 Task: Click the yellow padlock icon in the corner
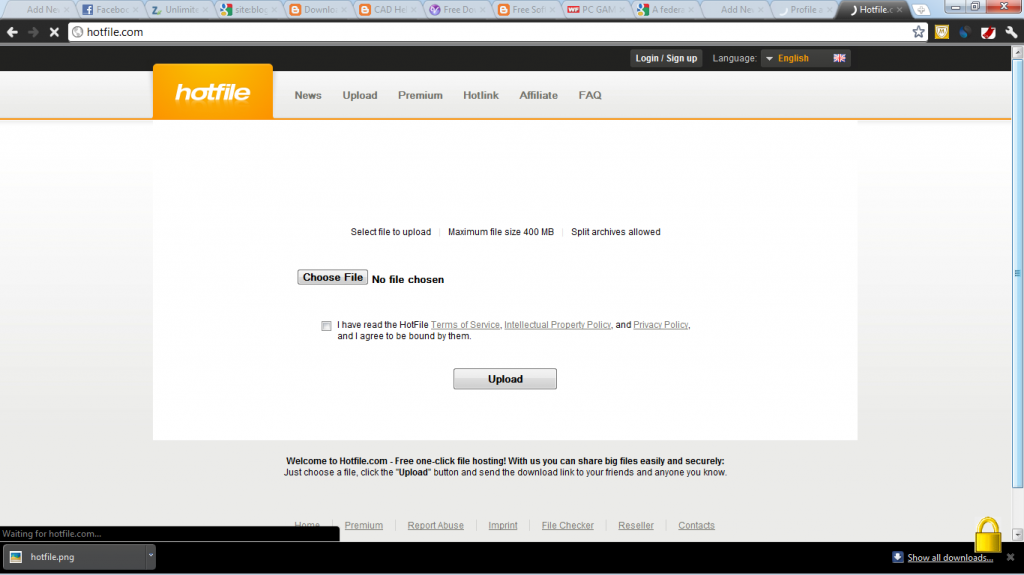tap(987, 534)
